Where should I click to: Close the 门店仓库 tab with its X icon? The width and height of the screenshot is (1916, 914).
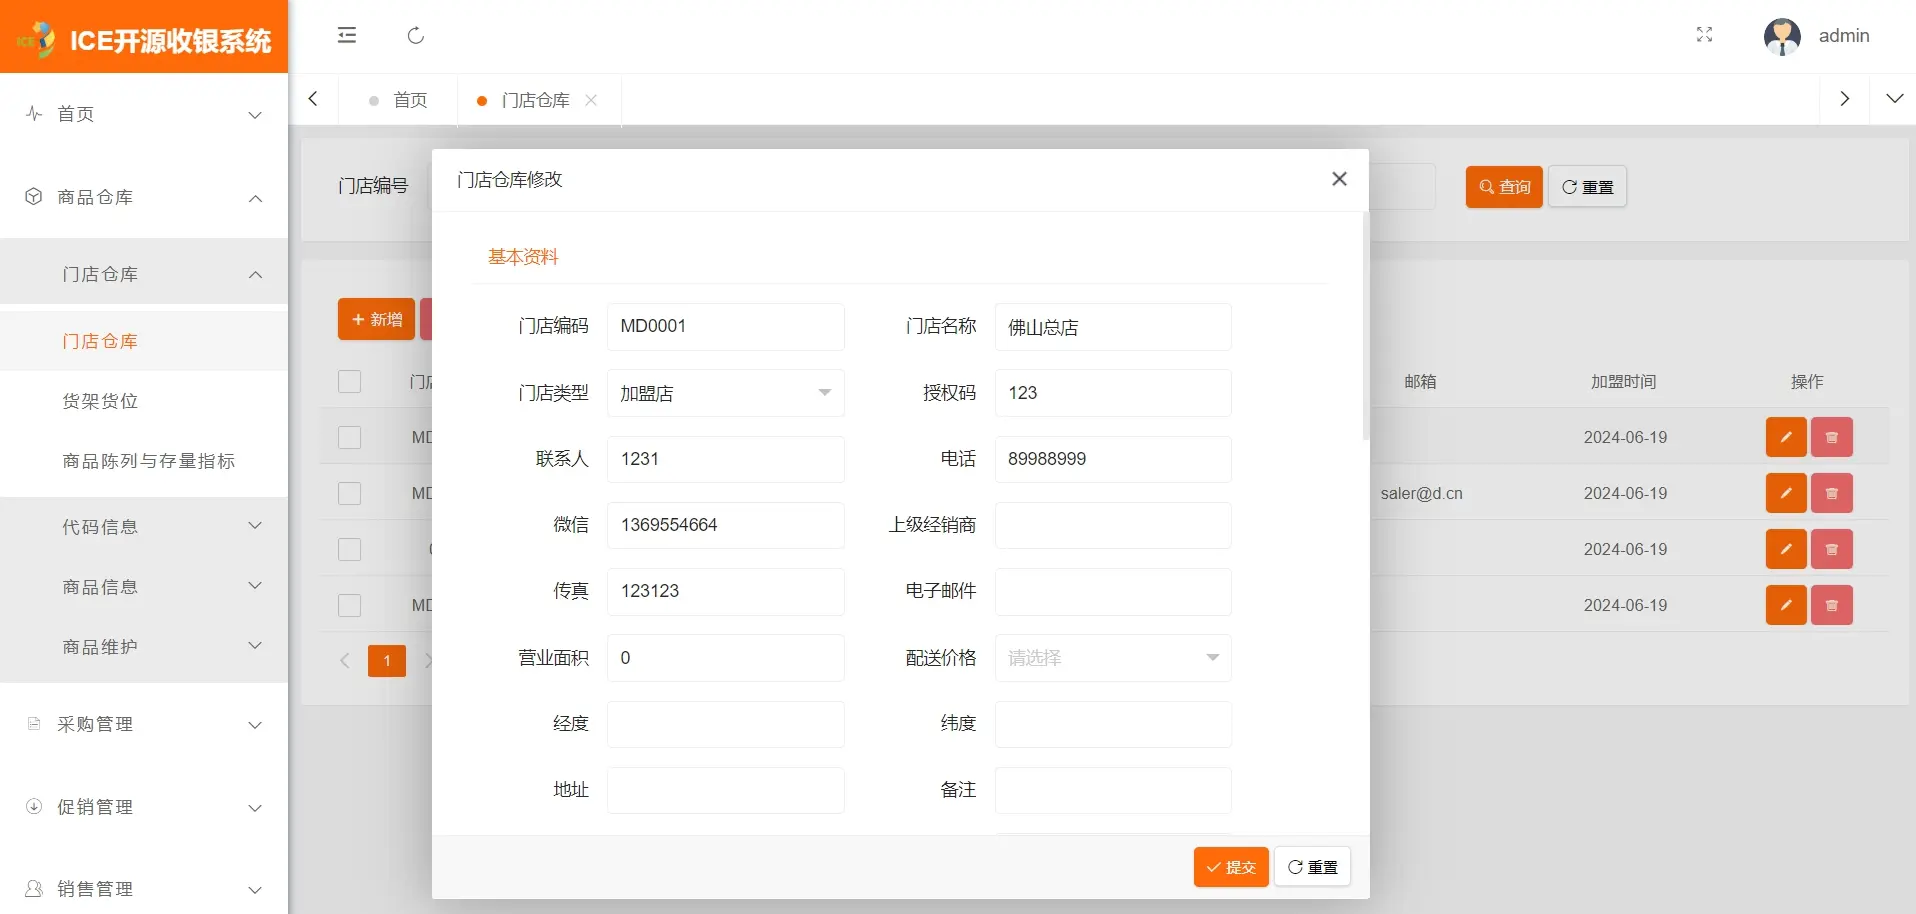(x=591, y=100)
